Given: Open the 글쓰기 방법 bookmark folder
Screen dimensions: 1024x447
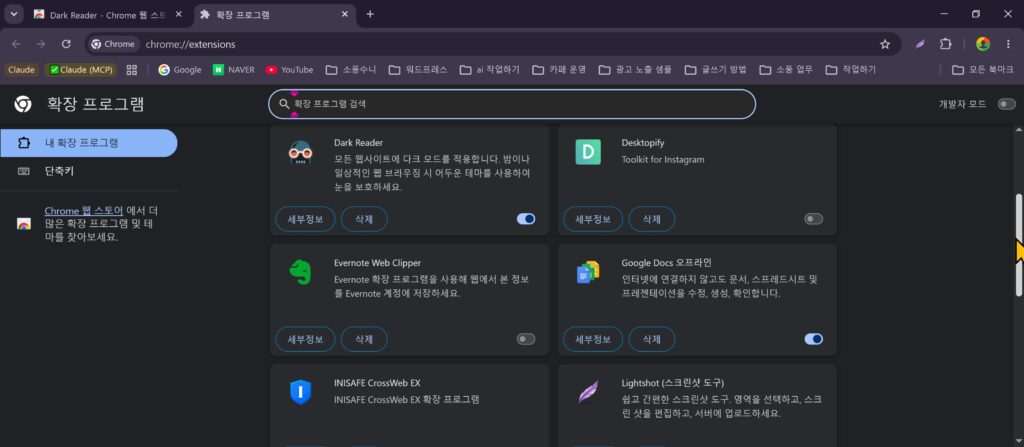Looking at the screenshot, I should (x=715, y=69).
